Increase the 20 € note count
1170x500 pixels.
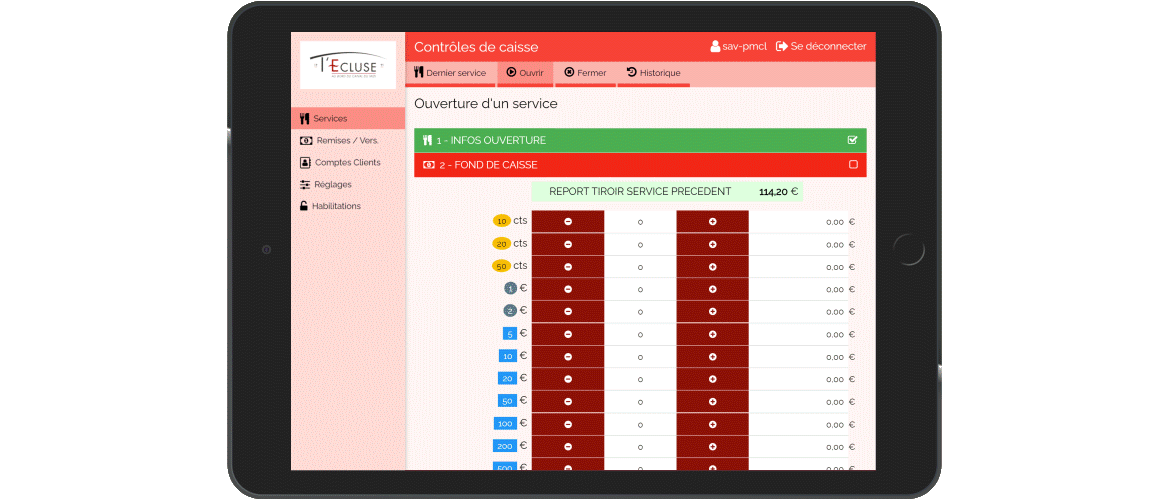713,379
